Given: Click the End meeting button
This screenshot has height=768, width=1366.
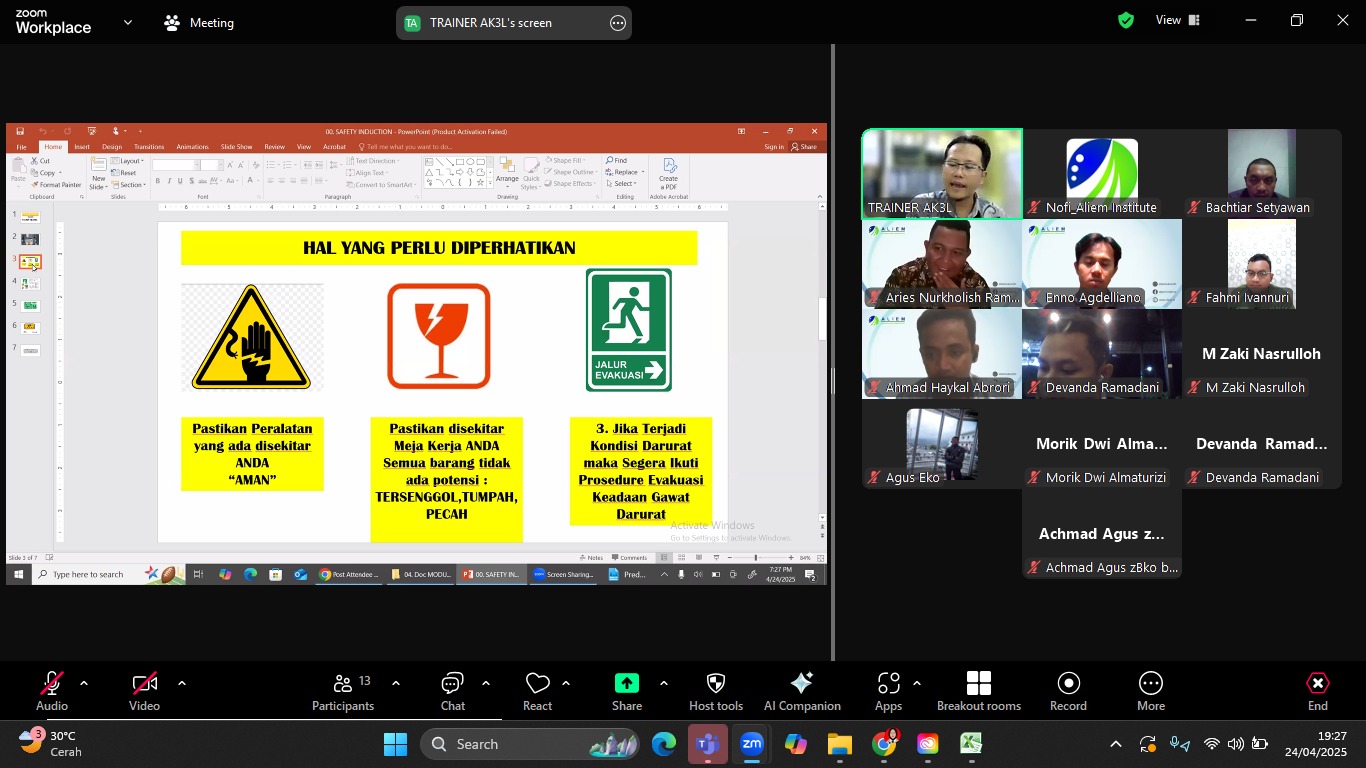Looking at the screenshot, I should (1318, 691).
